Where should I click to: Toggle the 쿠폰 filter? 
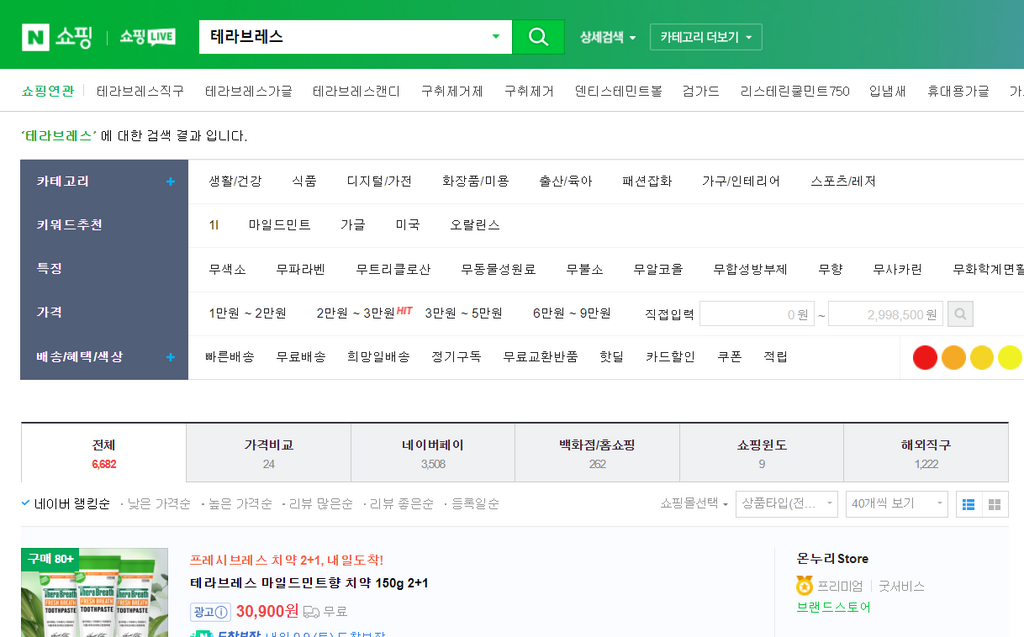[x=729, y=357]
